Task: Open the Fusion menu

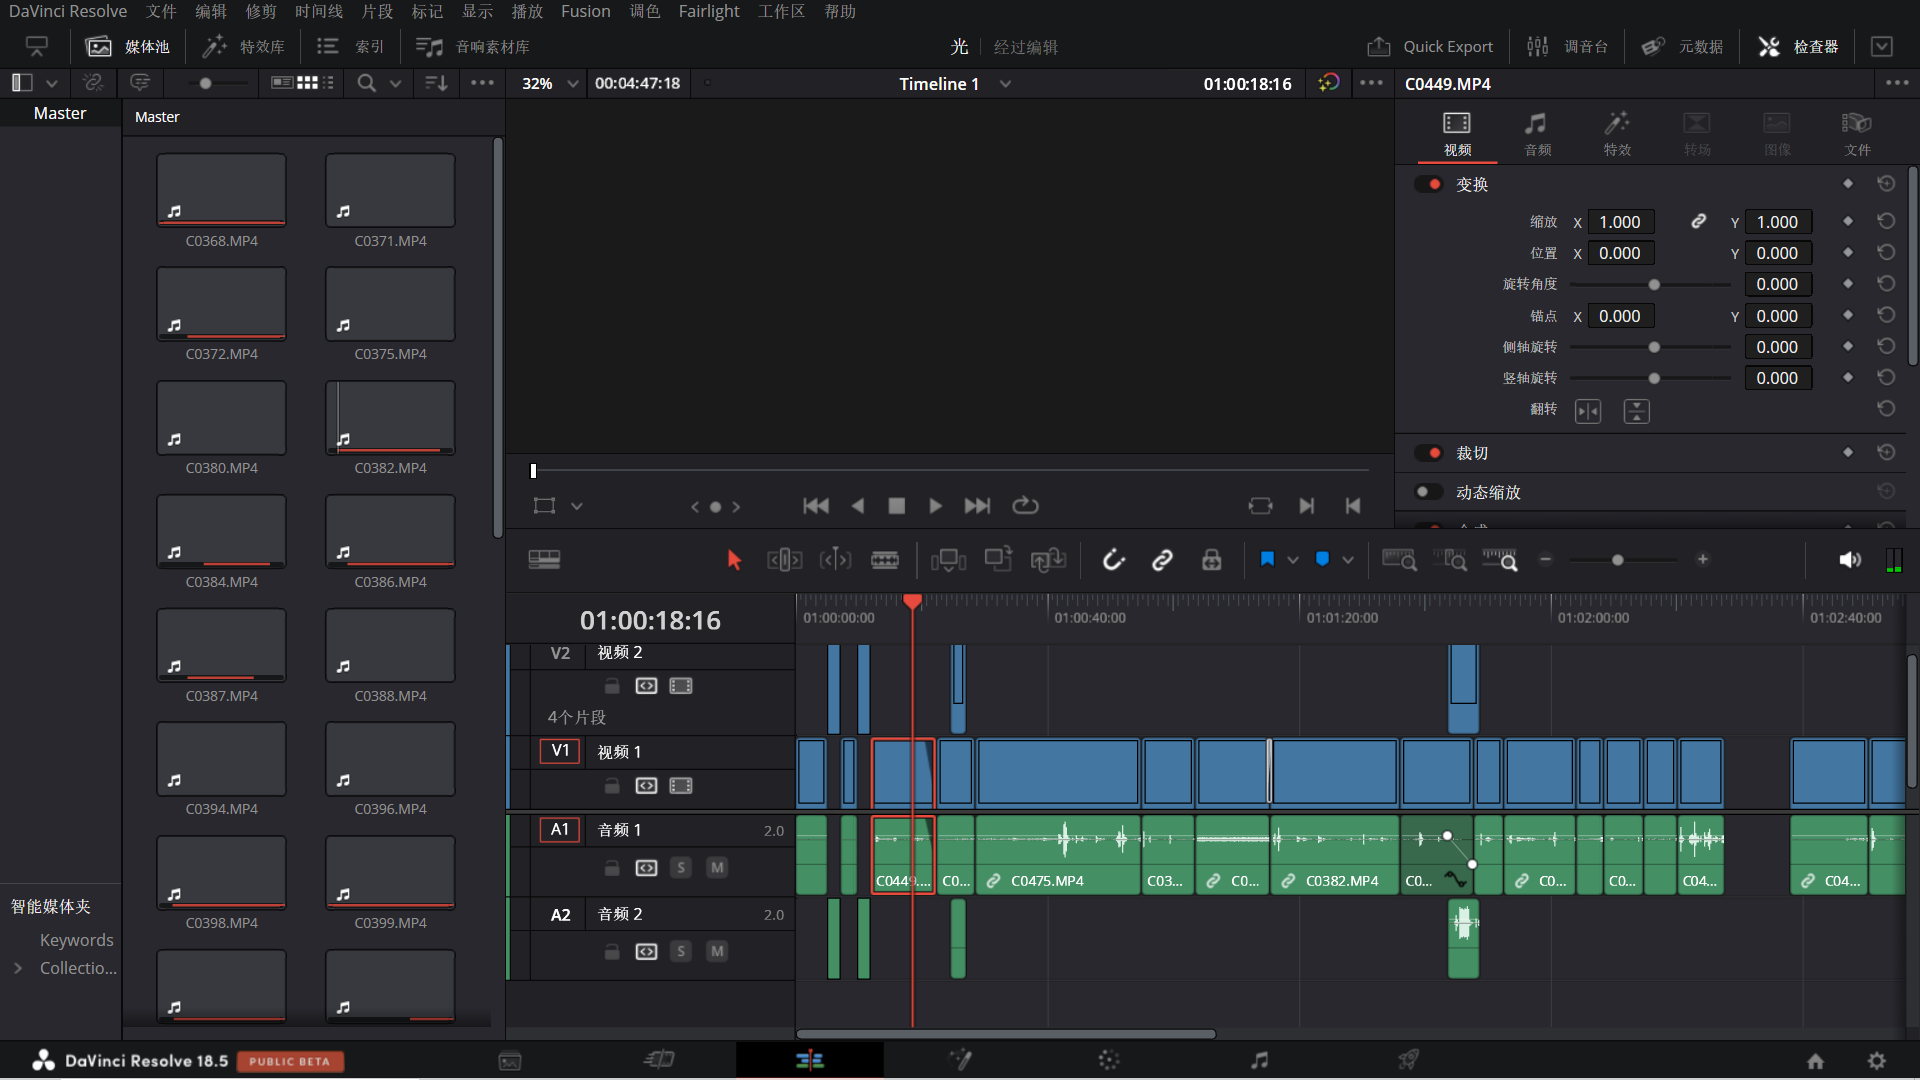Action: (585, 11)
